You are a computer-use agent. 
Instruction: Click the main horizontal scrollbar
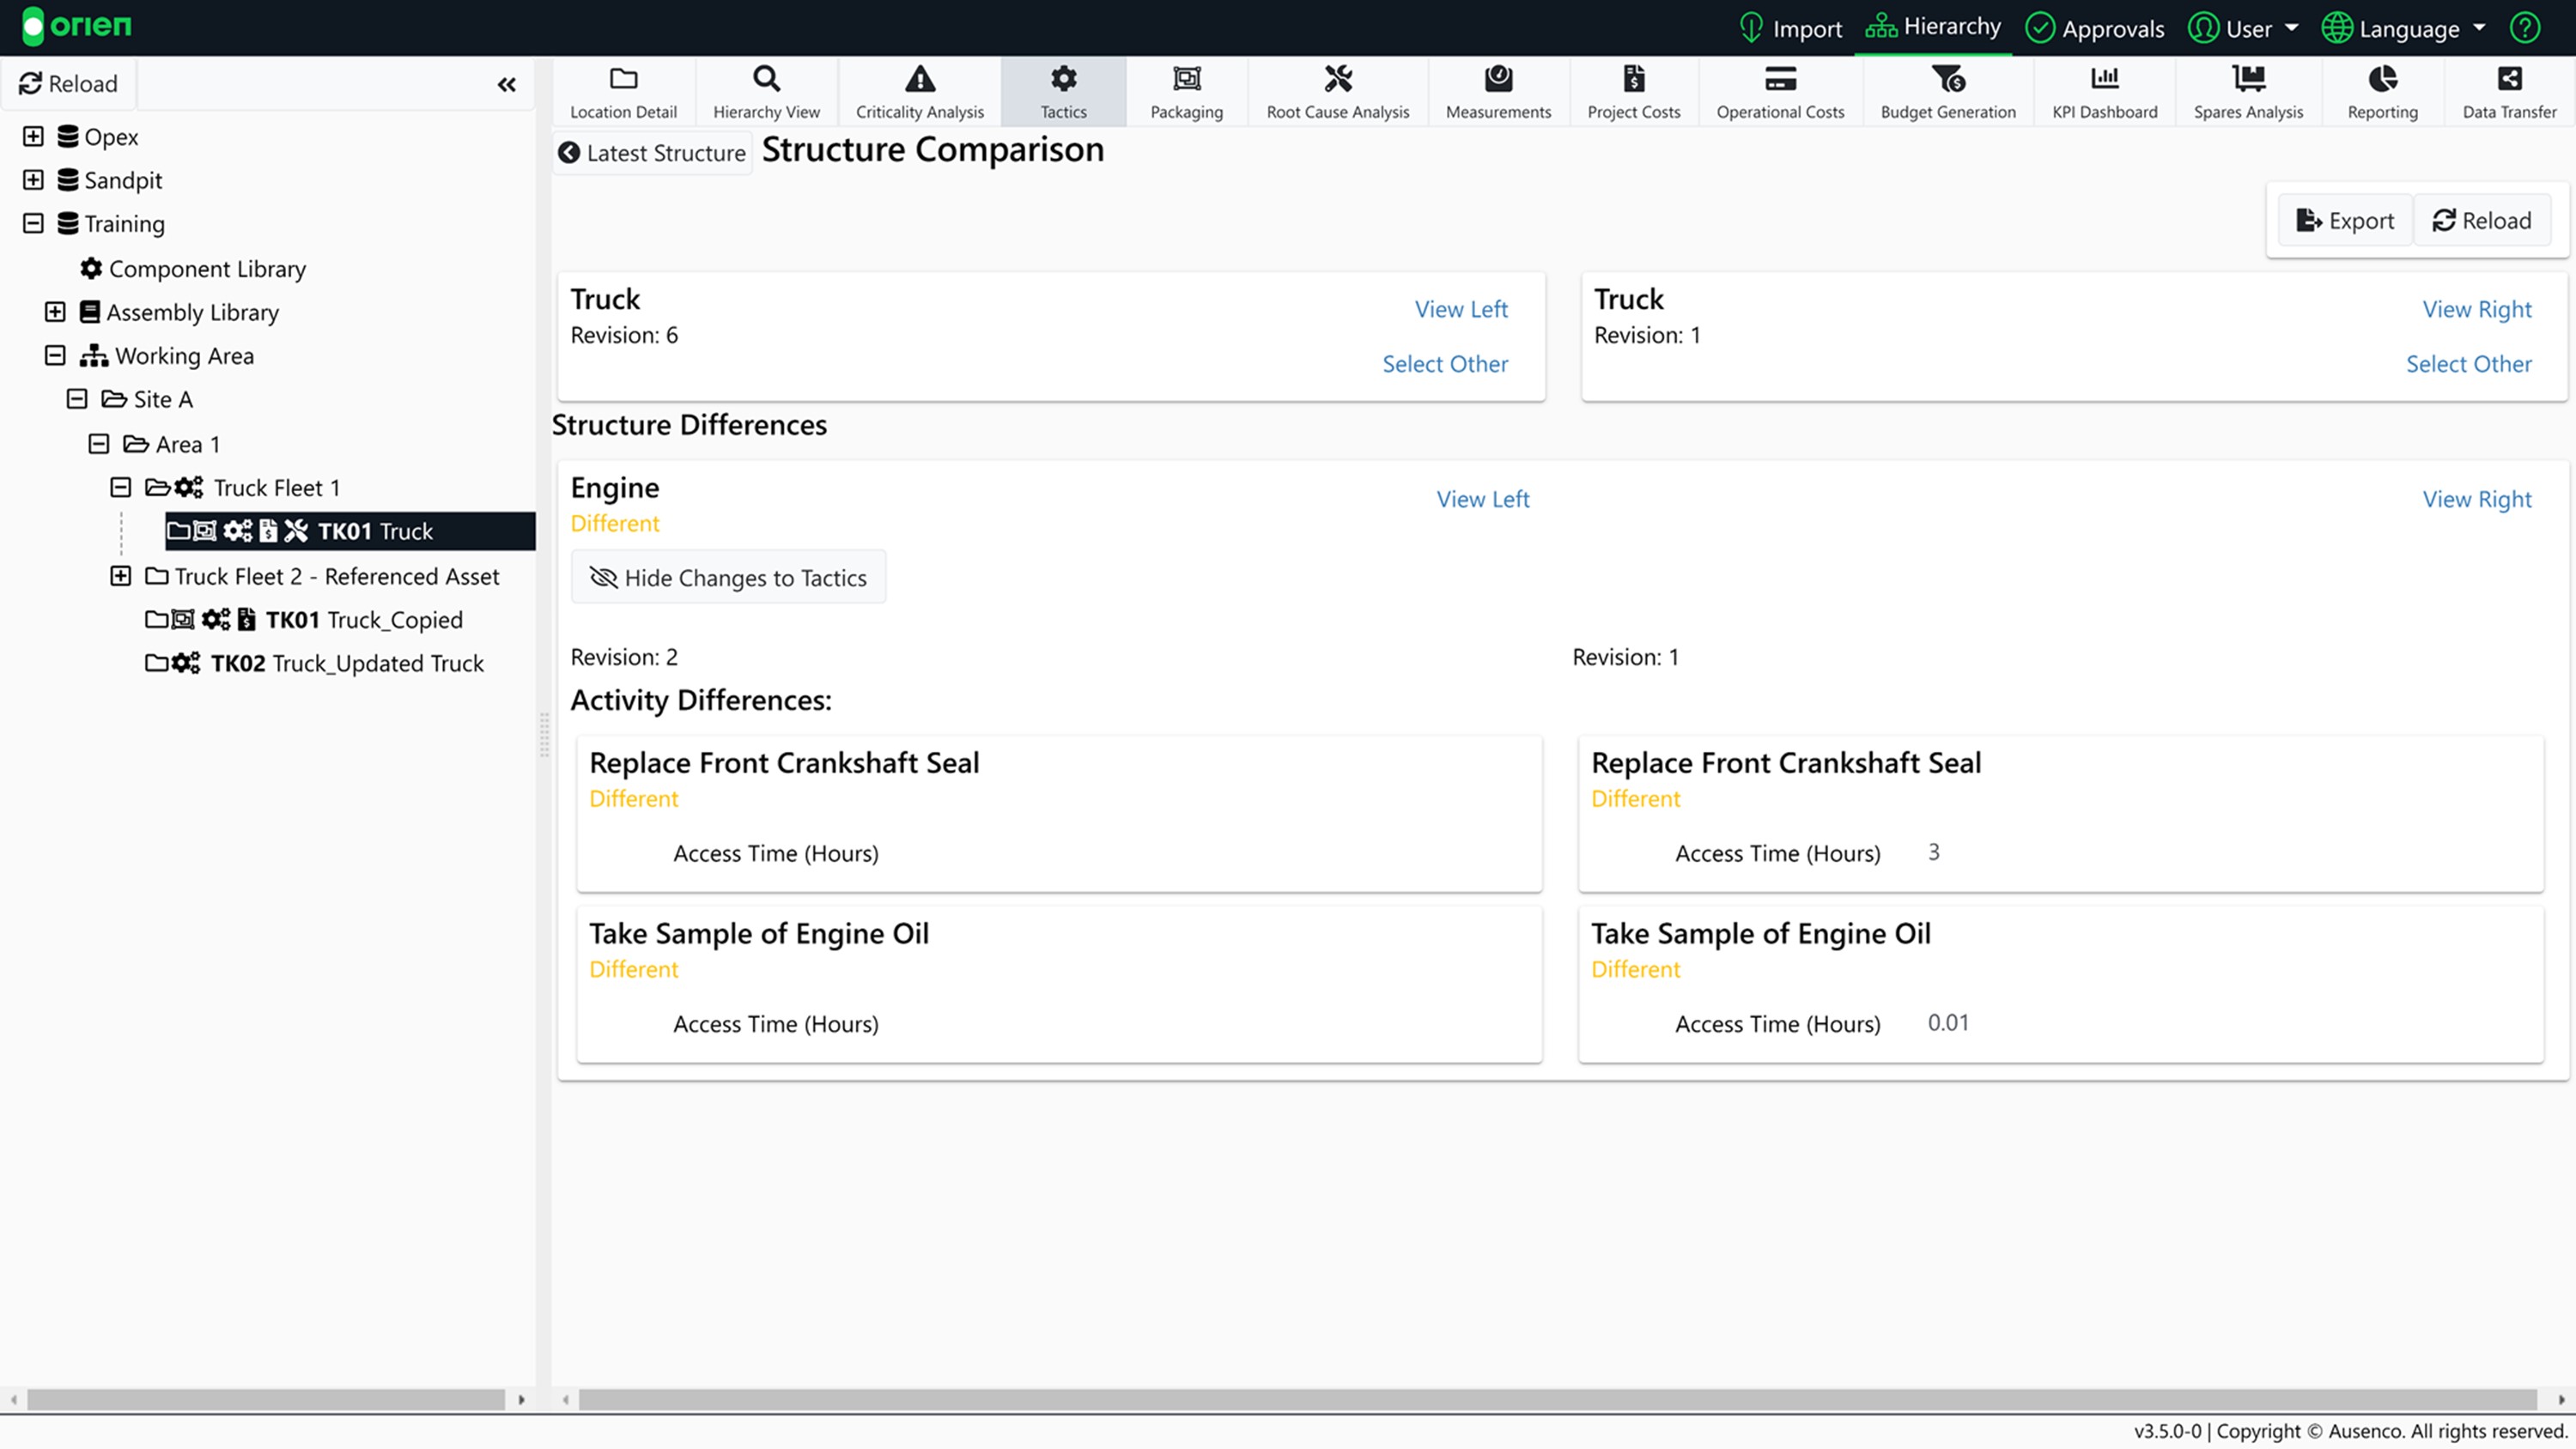(1556, 1399)
